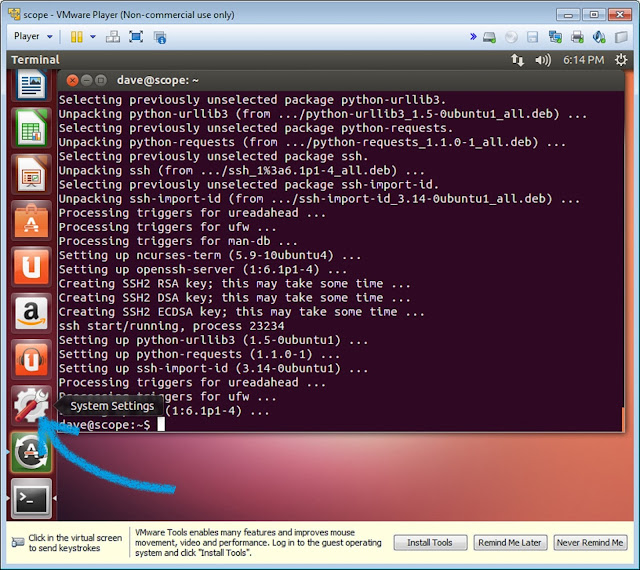Click 'Processing triggers for man-db' line
Image resolution: width=640 pixels, height=570 pixels.
coord(178,241)
